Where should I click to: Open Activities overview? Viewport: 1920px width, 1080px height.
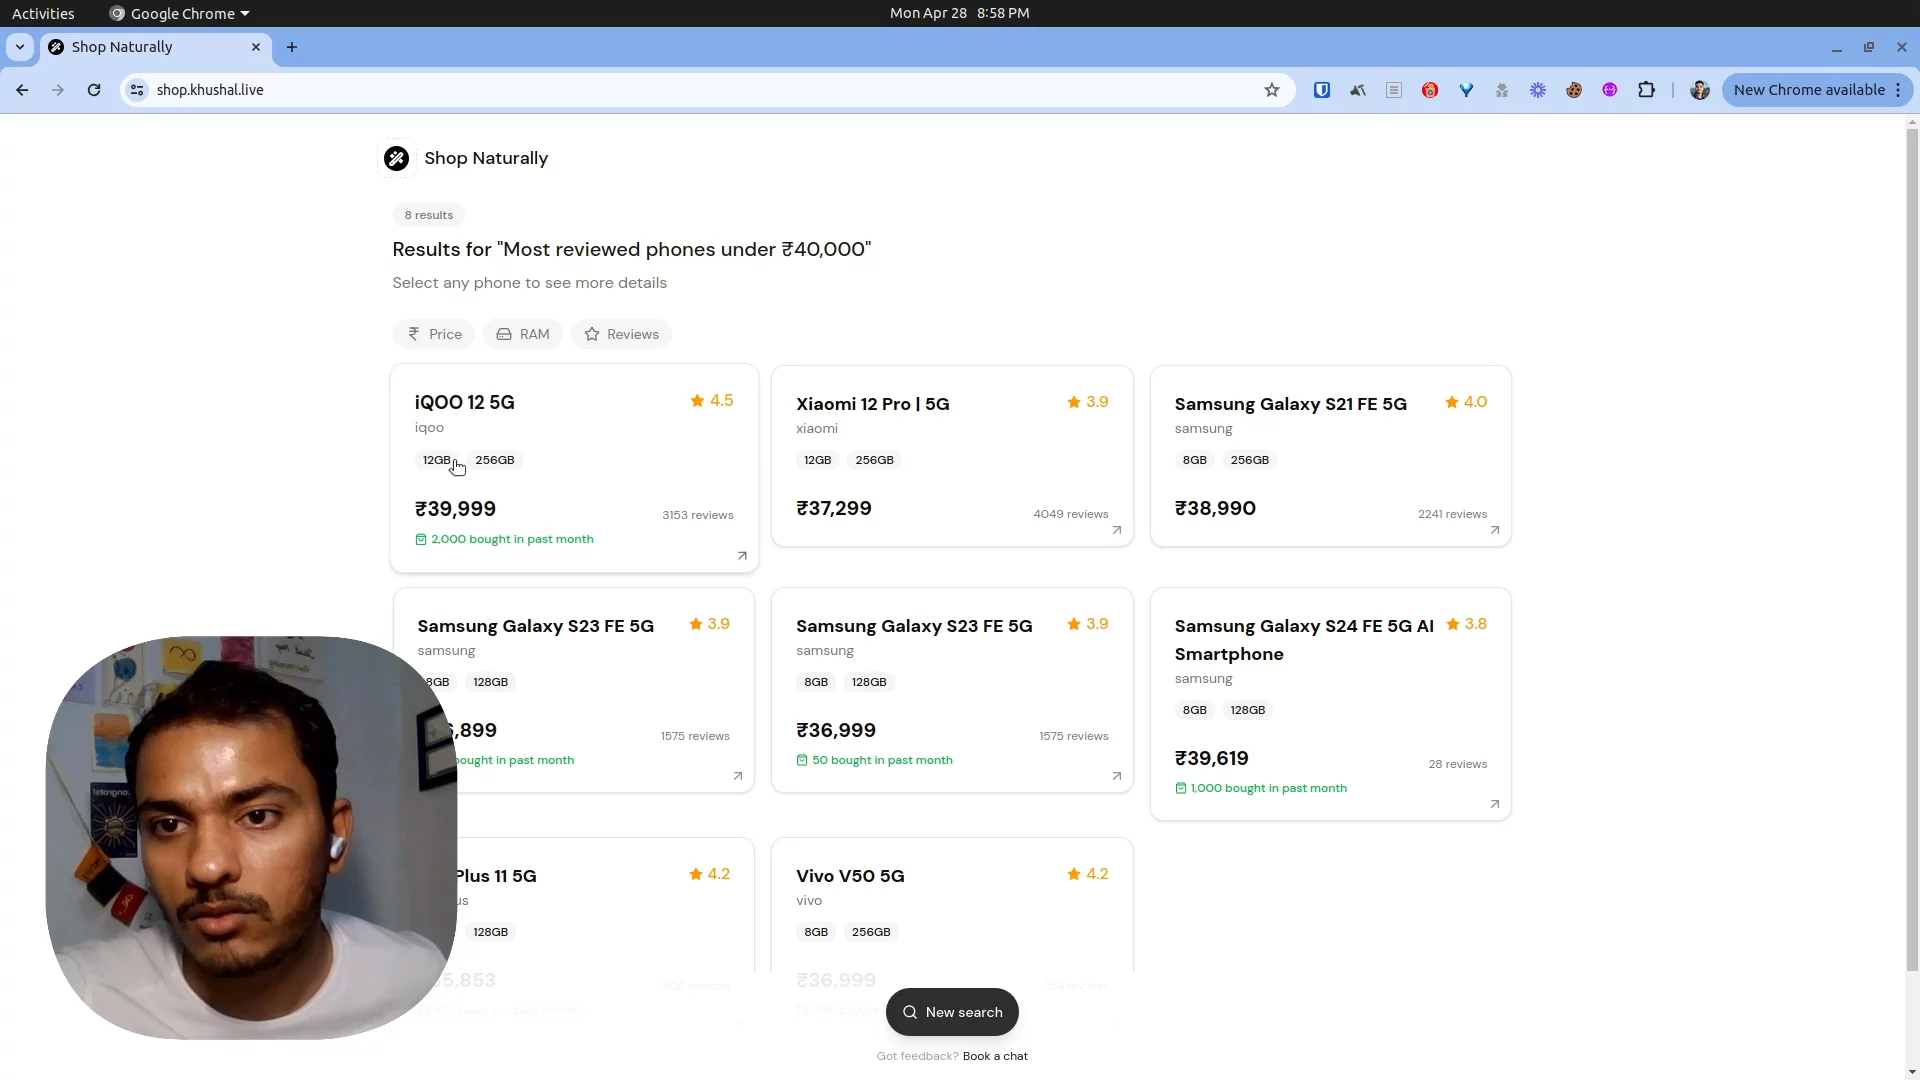[x=43, y=13]
